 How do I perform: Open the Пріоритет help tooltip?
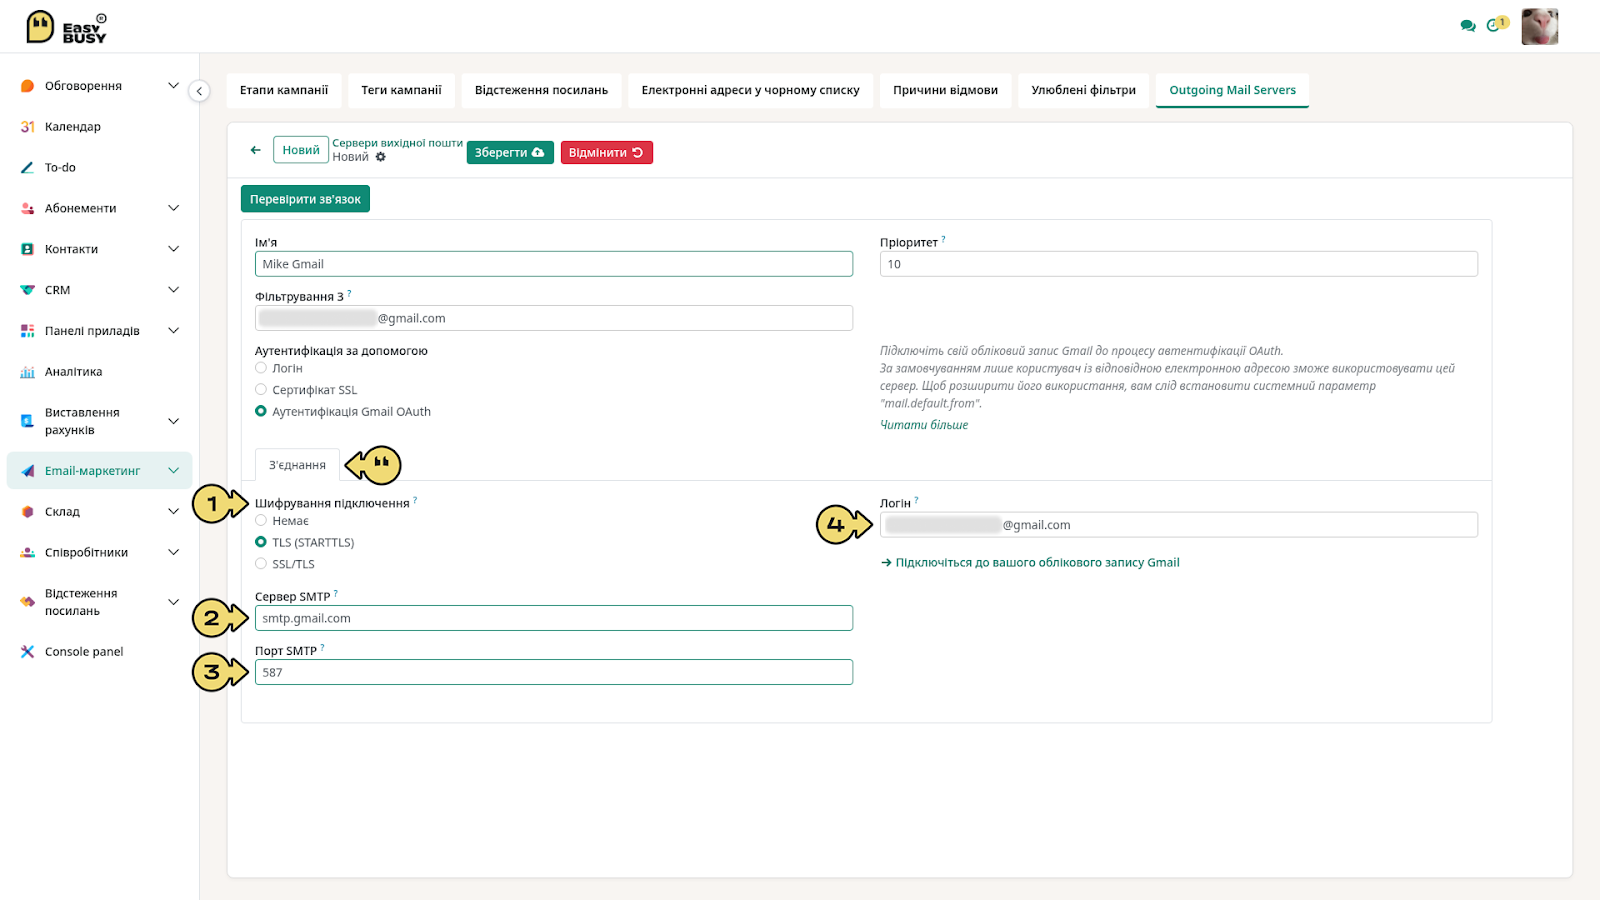click(943, 239)
